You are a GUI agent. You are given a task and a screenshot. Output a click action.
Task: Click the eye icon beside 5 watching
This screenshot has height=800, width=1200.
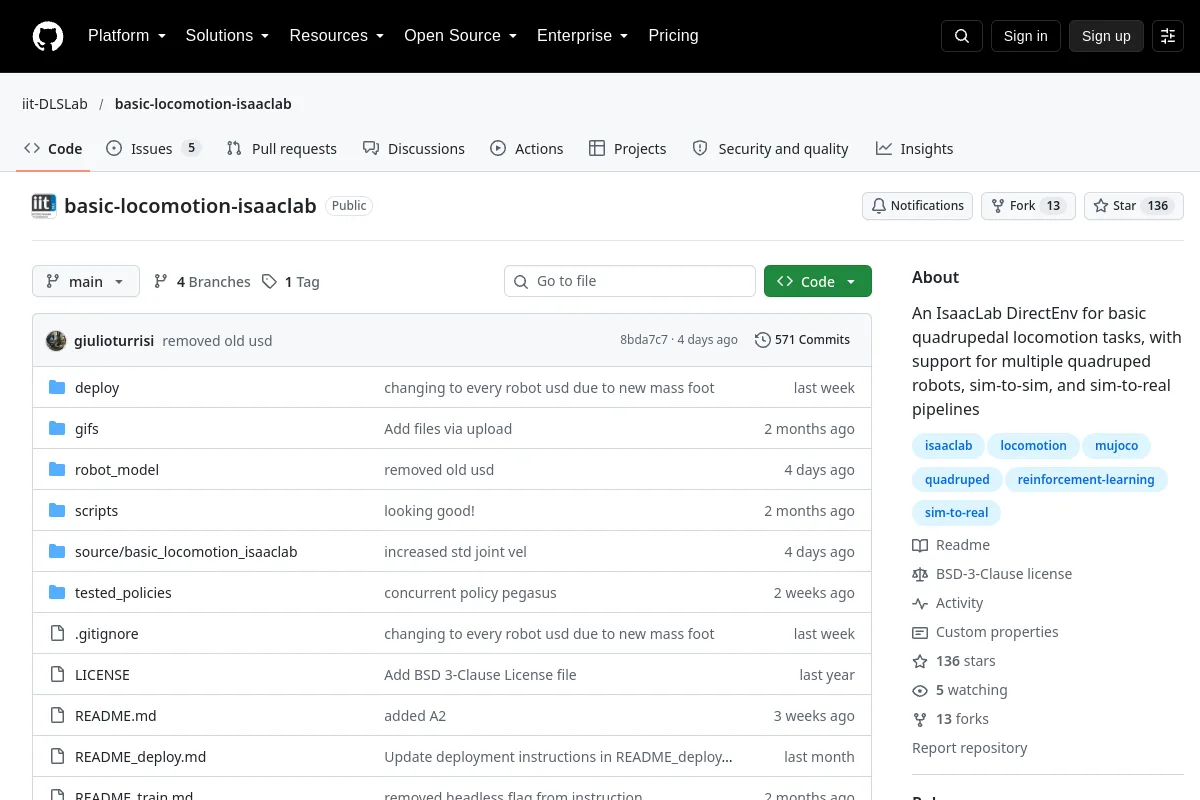[920, 690]
